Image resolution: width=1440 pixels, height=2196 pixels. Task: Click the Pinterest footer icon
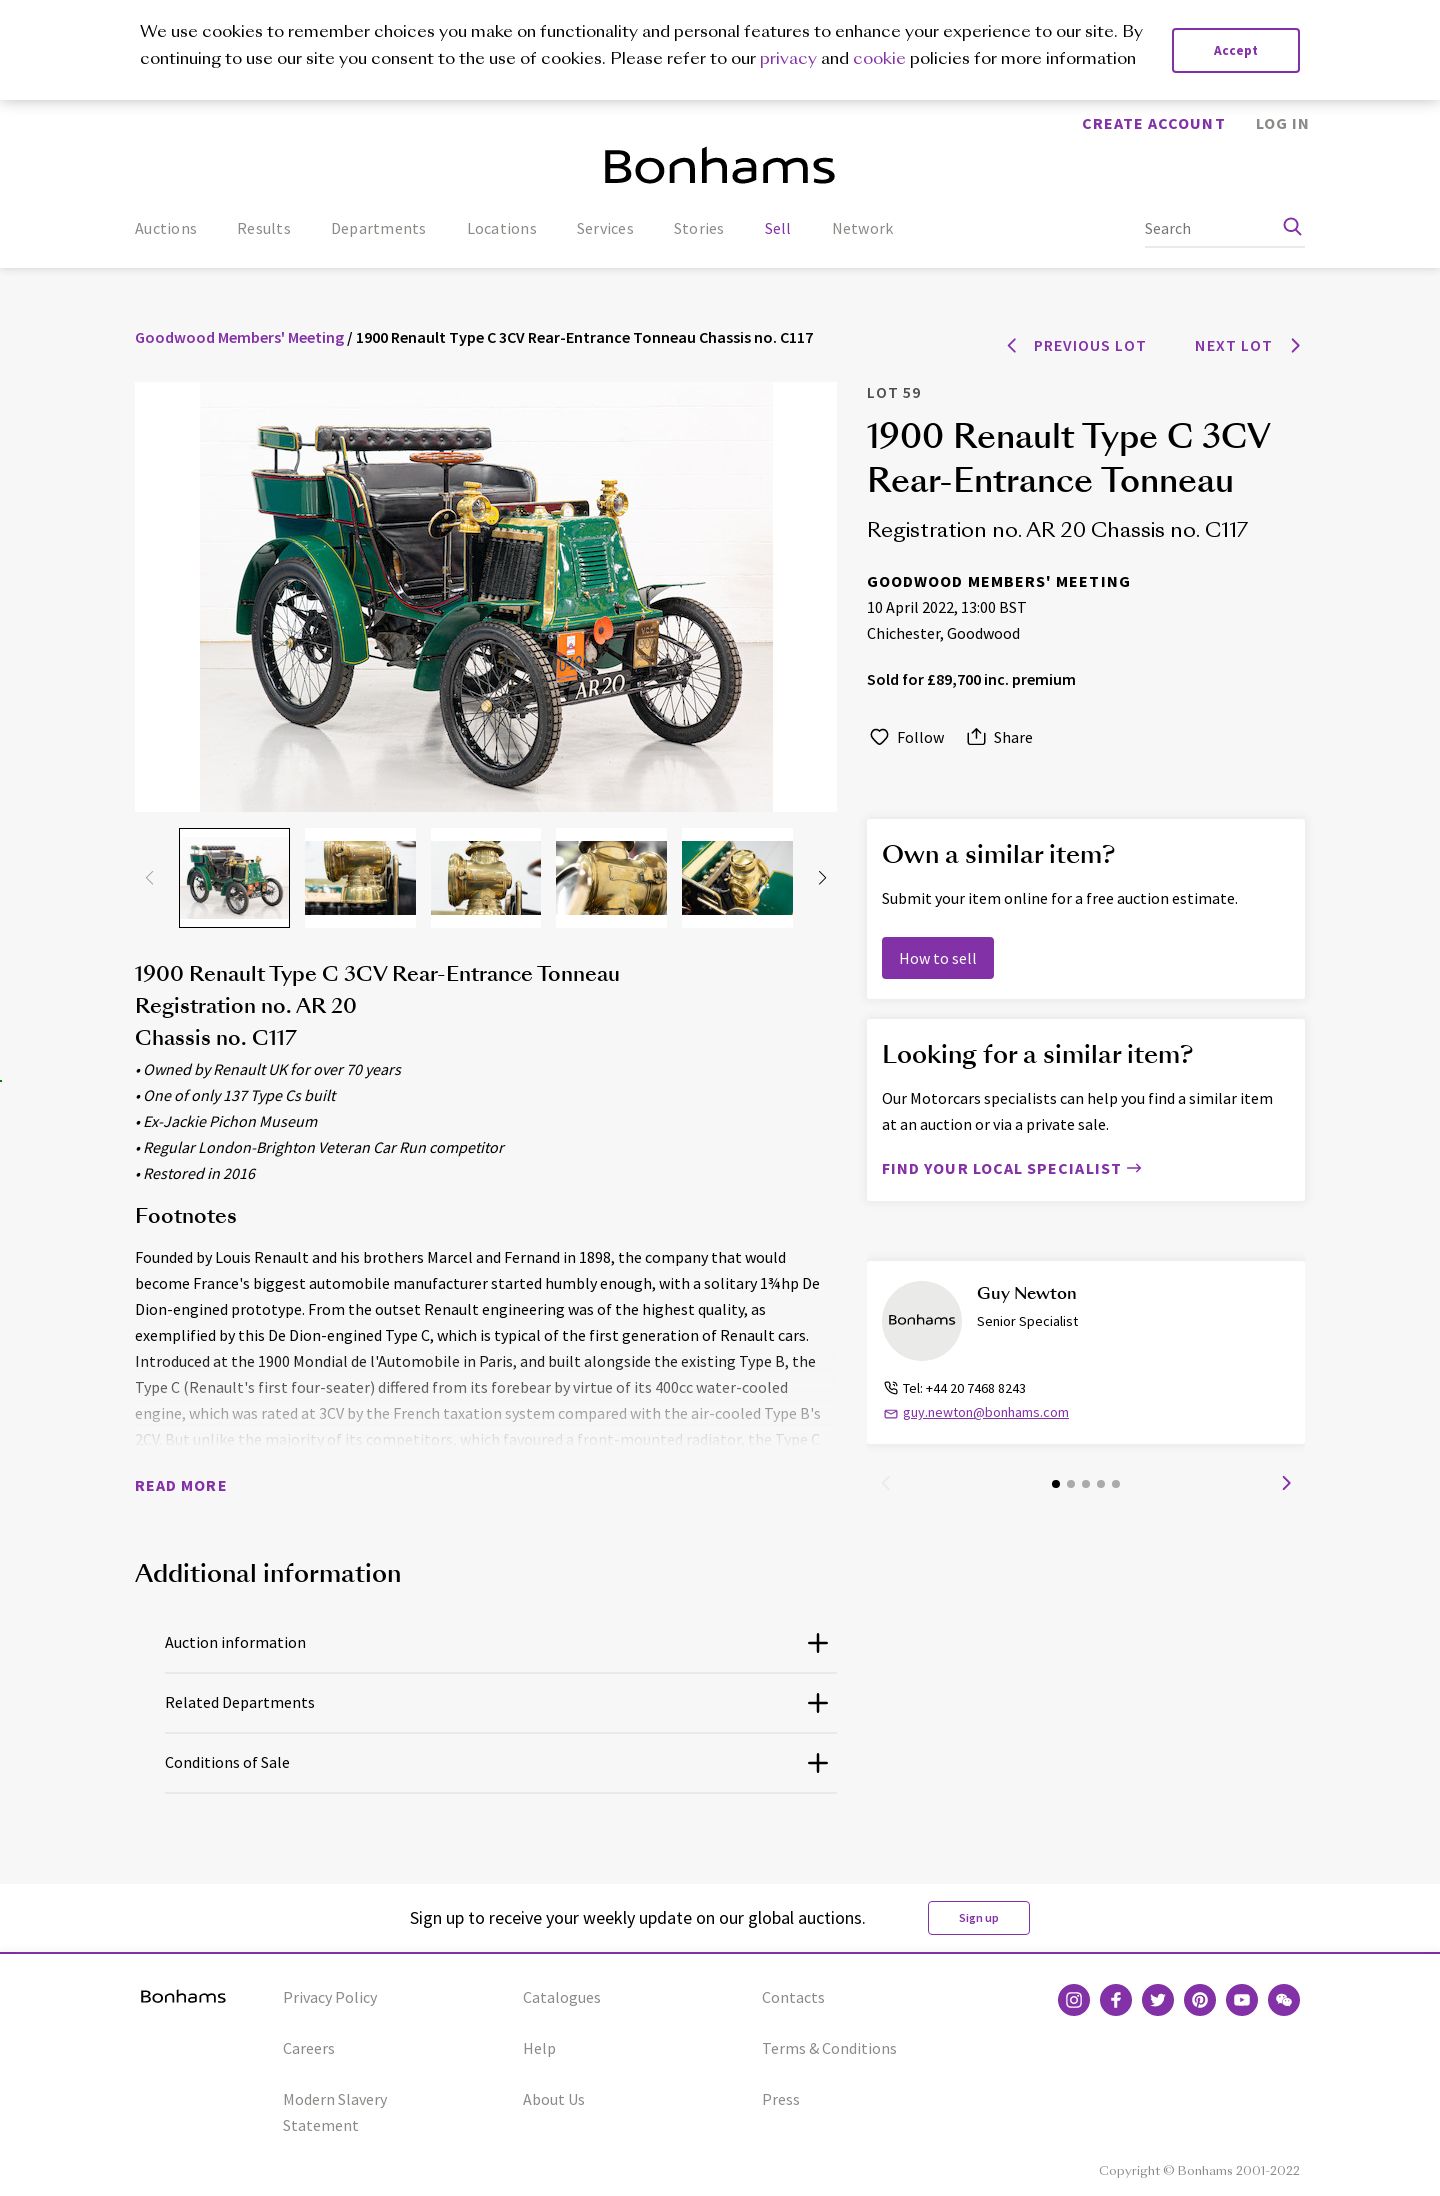tap(1200, 2000)
